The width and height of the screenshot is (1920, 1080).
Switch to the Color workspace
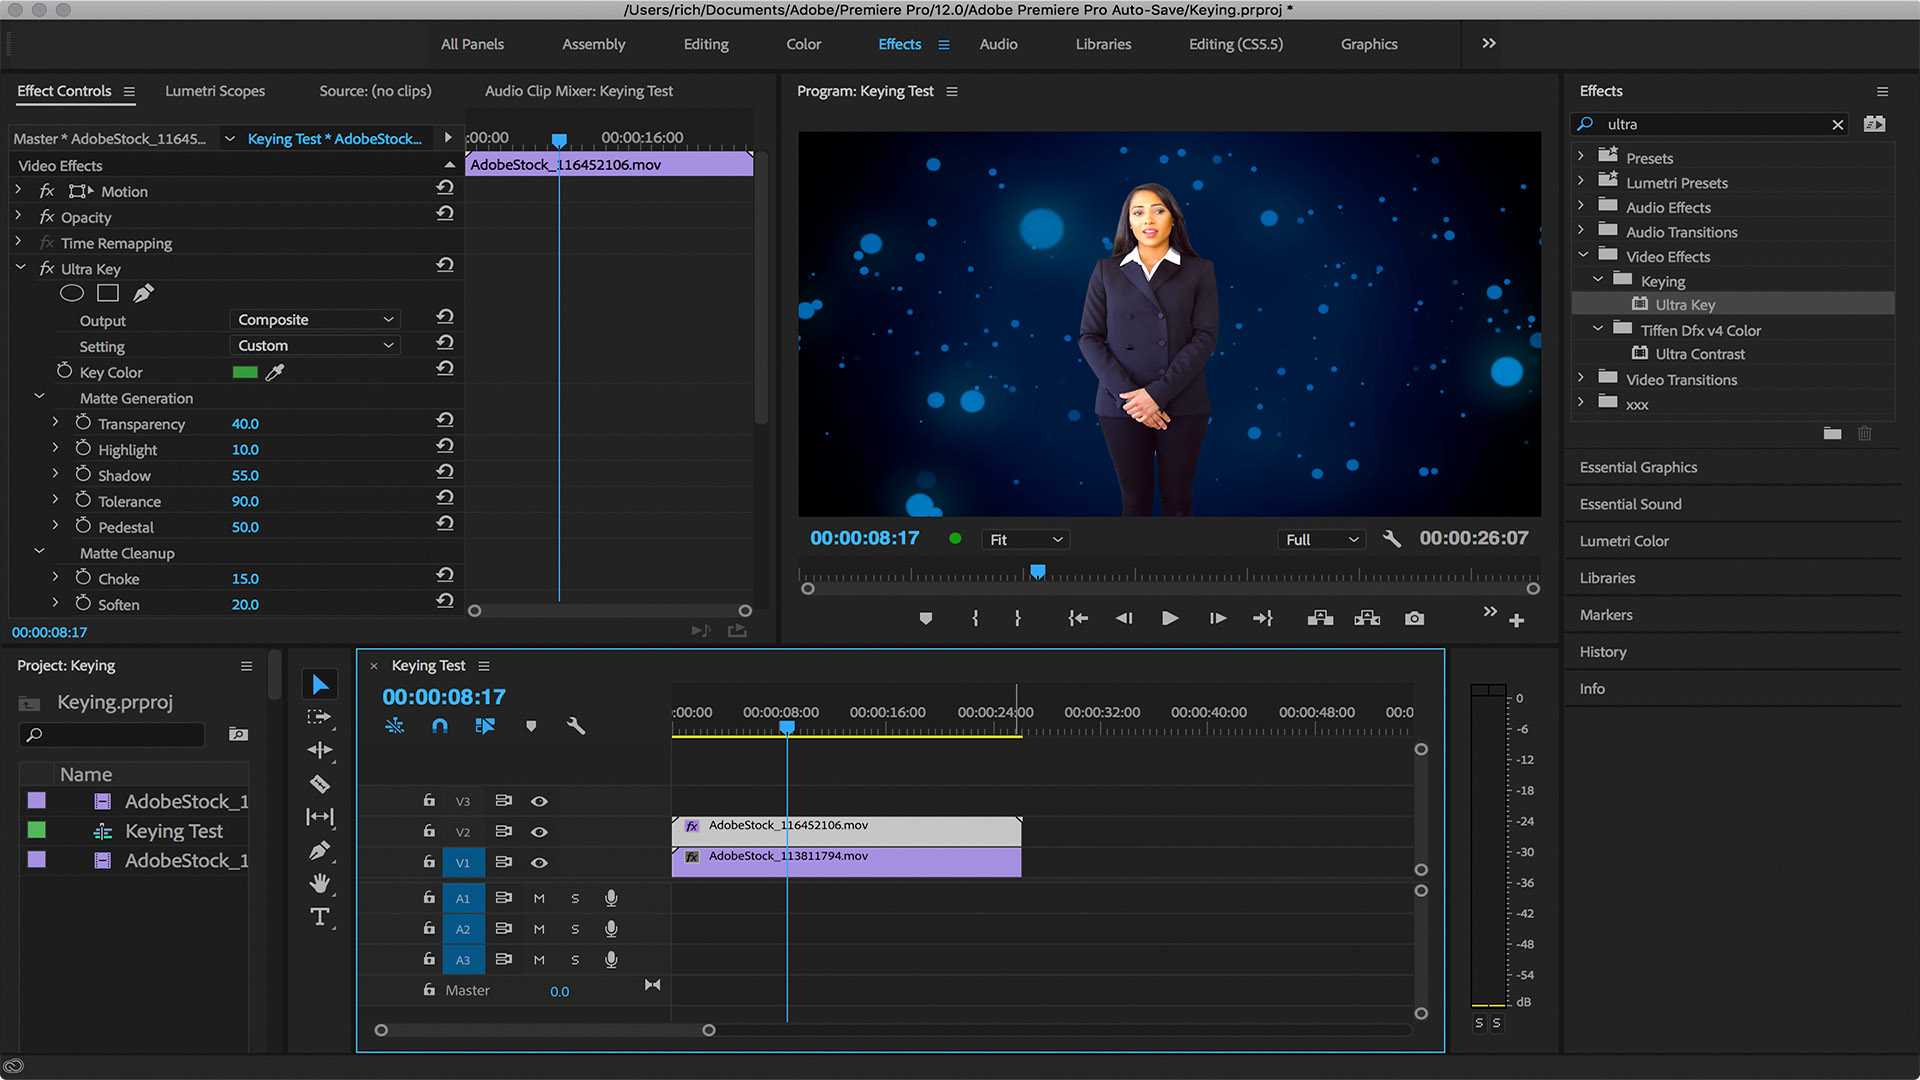point(803,44)
